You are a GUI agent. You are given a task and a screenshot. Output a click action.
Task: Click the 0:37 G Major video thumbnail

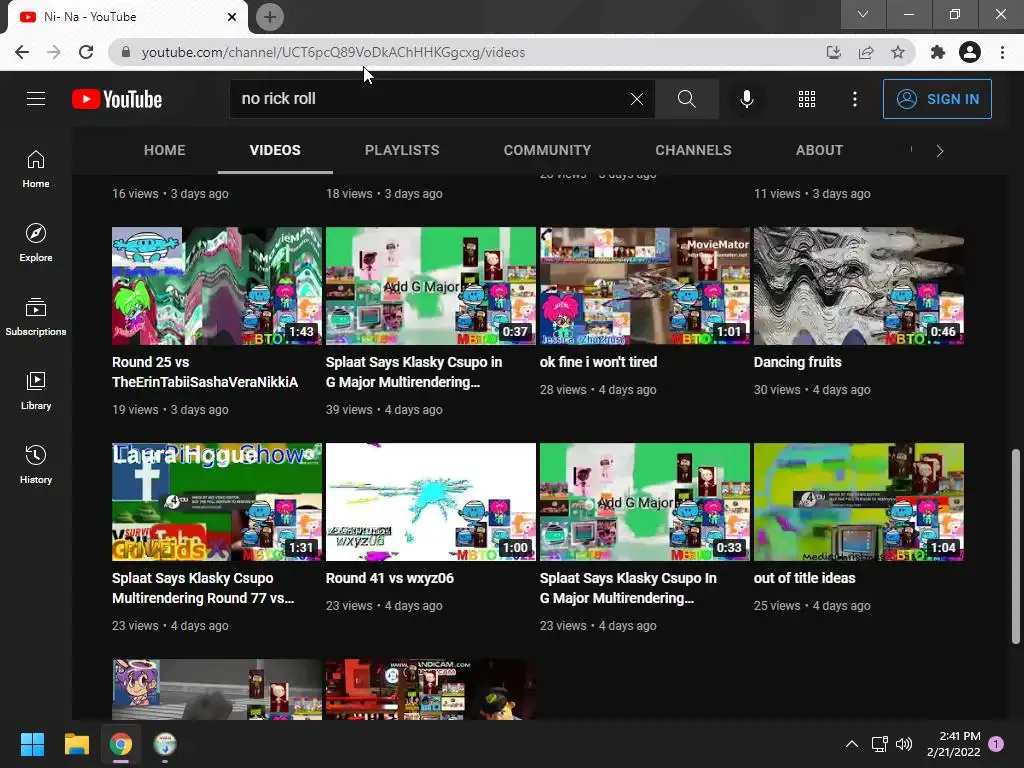(431, 286)
